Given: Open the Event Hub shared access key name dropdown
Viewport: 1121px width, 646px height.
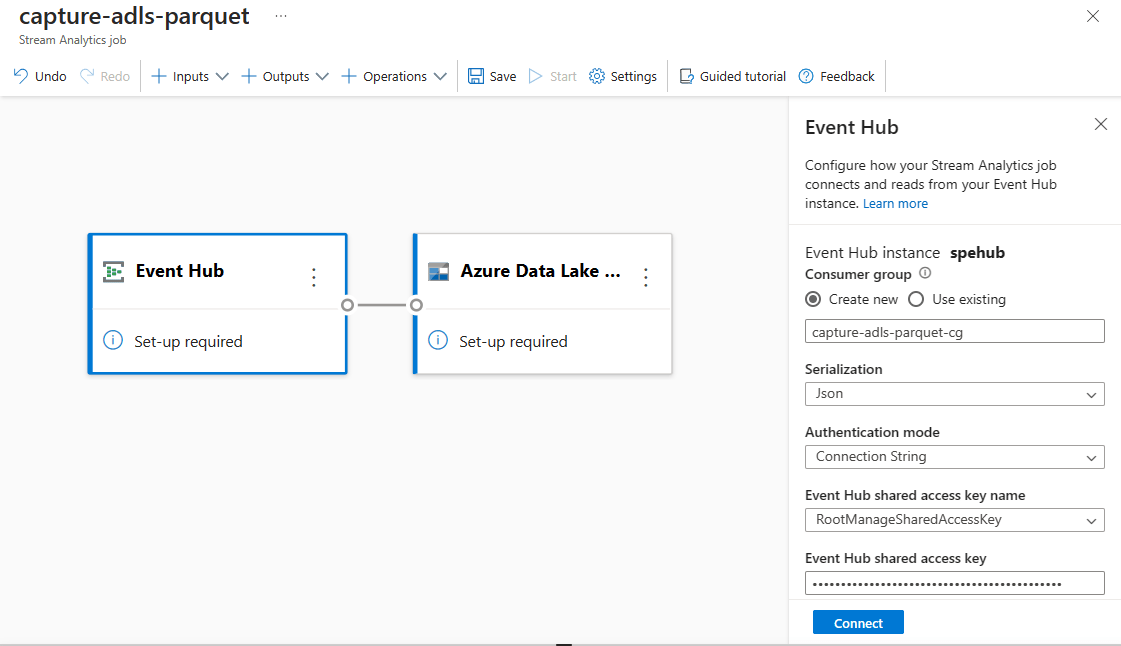Looking at the screenshot, I should coord(954,519).
